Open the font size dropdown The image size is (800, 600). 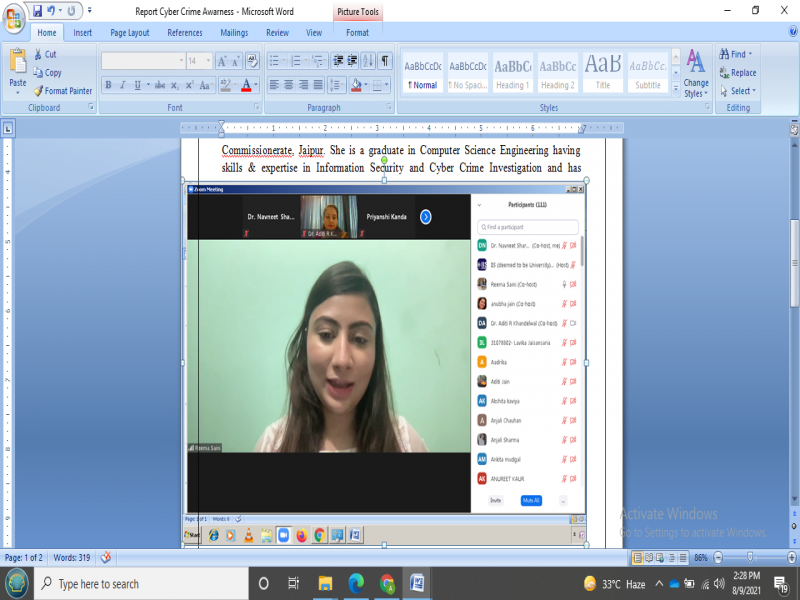point(207,61)
